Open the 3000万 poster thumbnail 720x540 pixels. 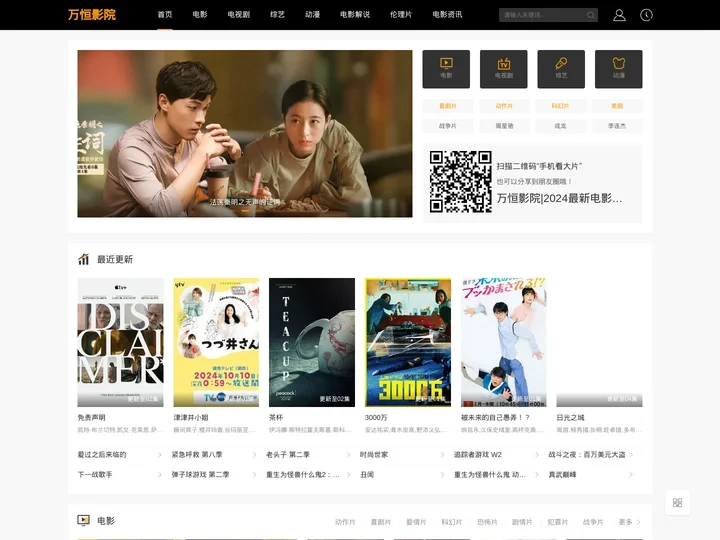[x=408, y=342]
